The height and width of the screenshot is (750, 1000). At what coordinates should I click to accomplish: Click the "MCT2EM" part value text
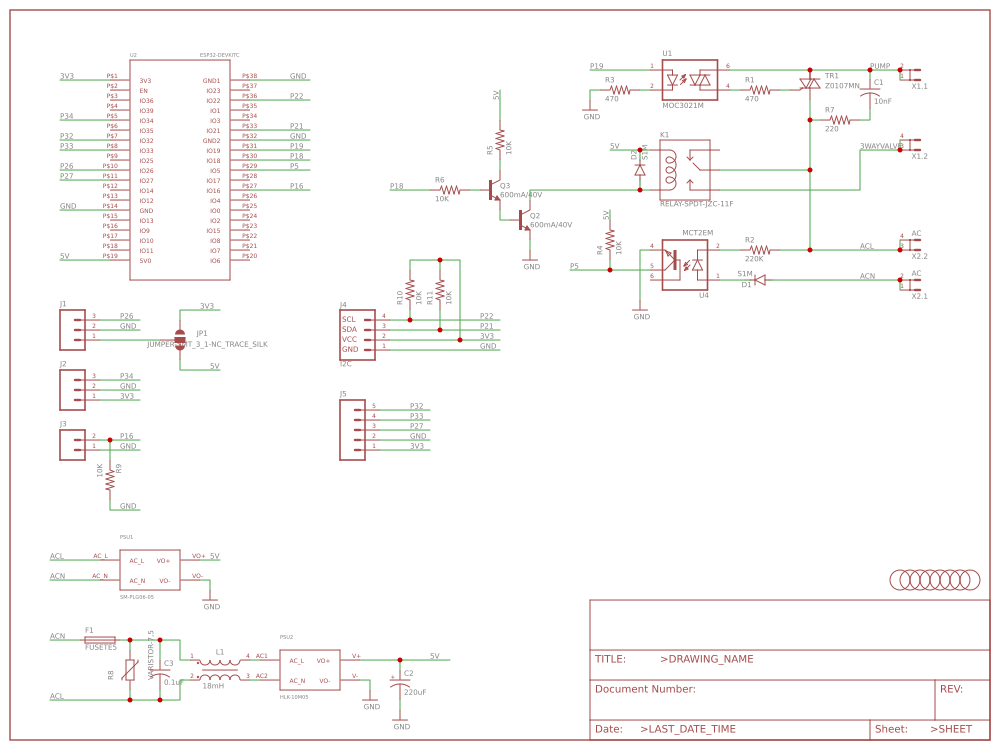(x=698, y=233)
